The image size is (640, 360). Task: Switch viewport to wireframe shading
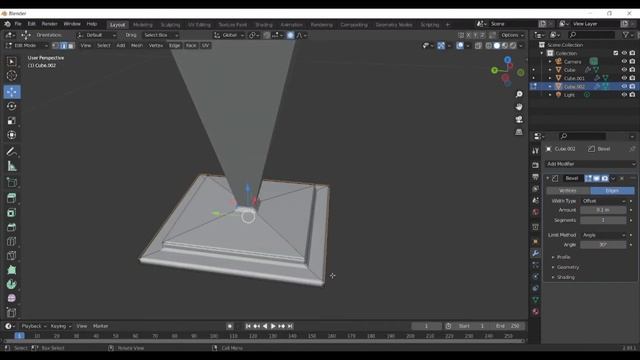(x=489, y=46)
